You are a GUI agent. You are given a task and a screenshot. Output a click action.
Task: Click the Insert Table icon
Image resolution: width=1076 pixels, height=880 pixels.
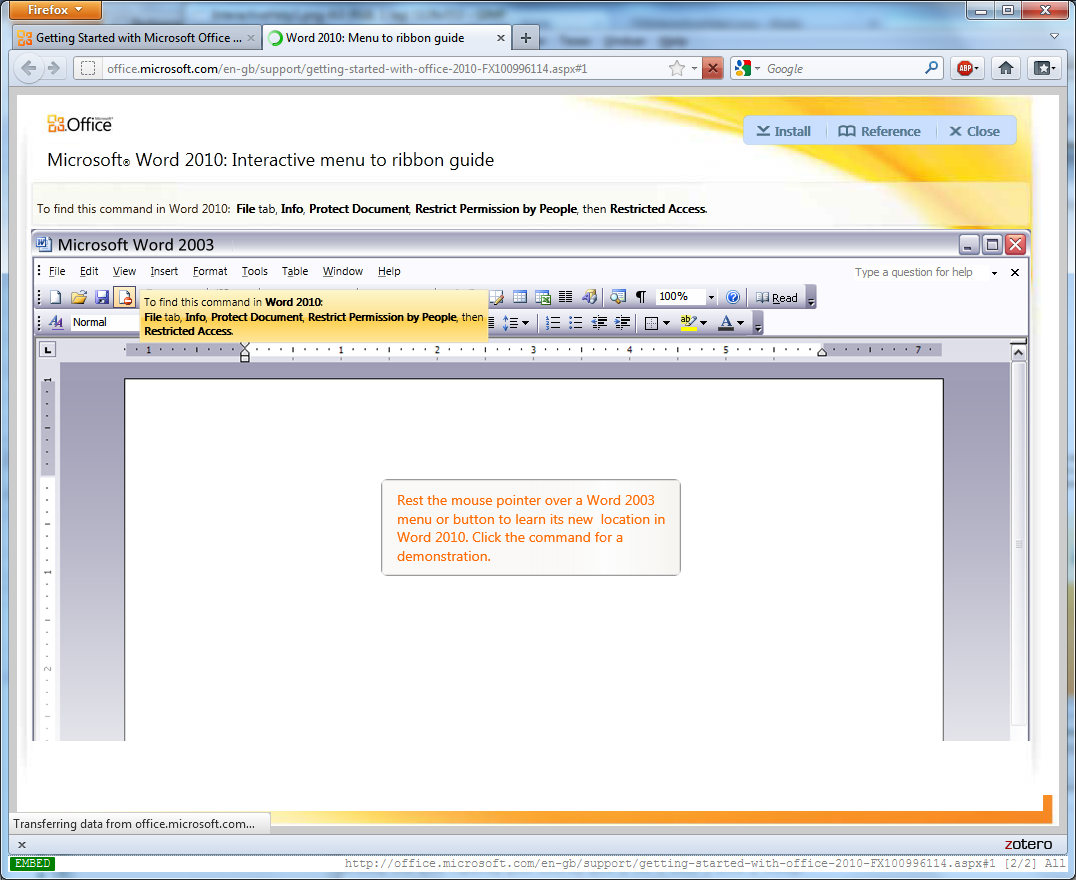[x=520, y=297]
